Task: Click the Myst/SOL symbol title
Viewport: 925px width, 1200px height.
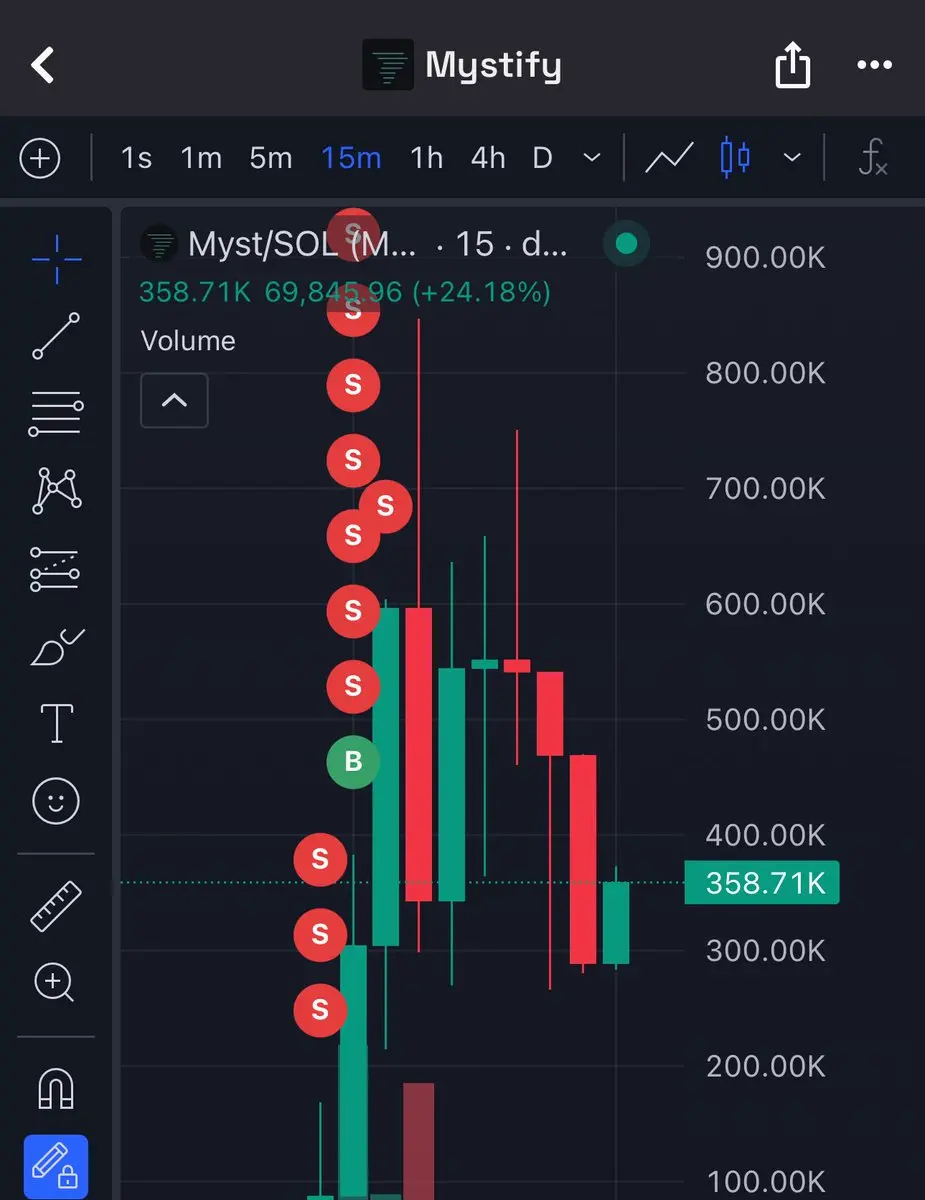Action: coord(378,244)
